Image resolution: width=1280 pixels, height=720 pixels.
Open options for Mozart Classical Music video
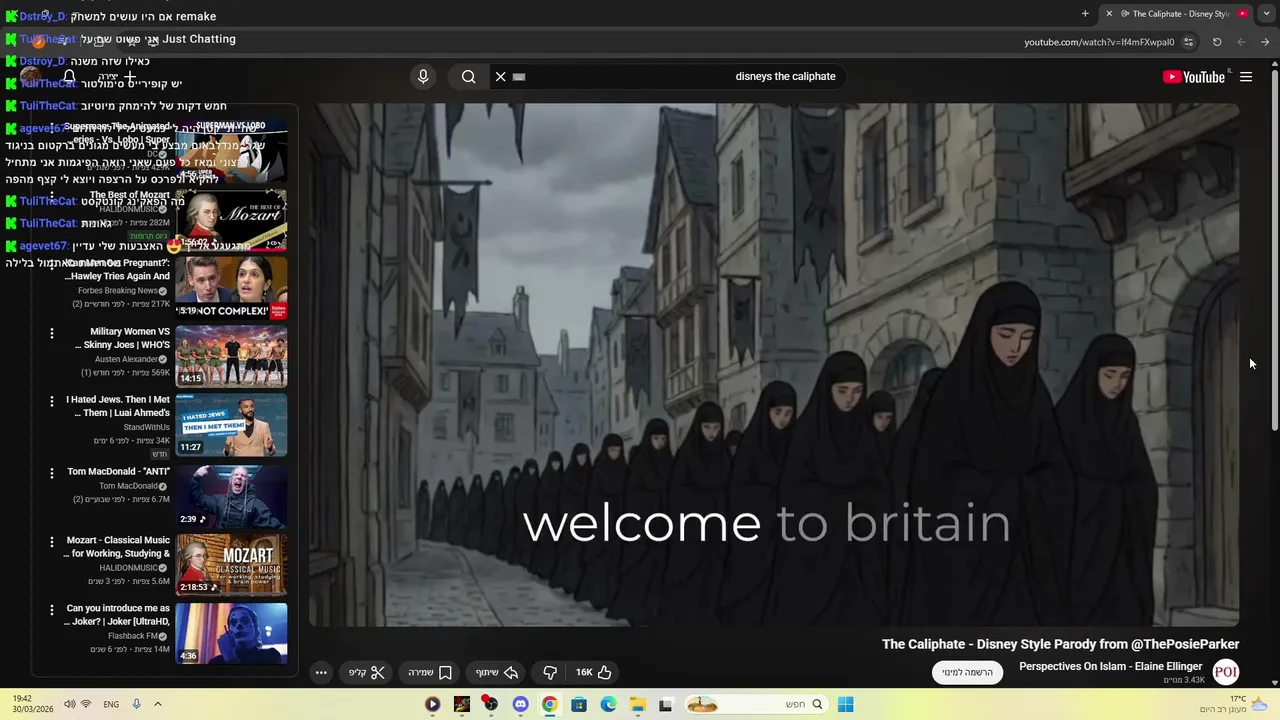(x=52, y=542)
